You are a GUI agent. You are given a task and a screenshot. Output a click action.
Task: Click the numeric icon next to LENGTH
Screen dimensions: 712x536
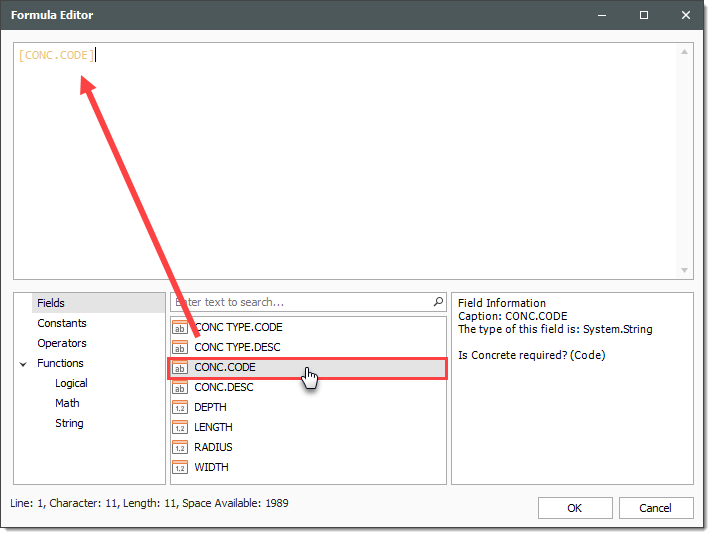(x=180, y=428)
